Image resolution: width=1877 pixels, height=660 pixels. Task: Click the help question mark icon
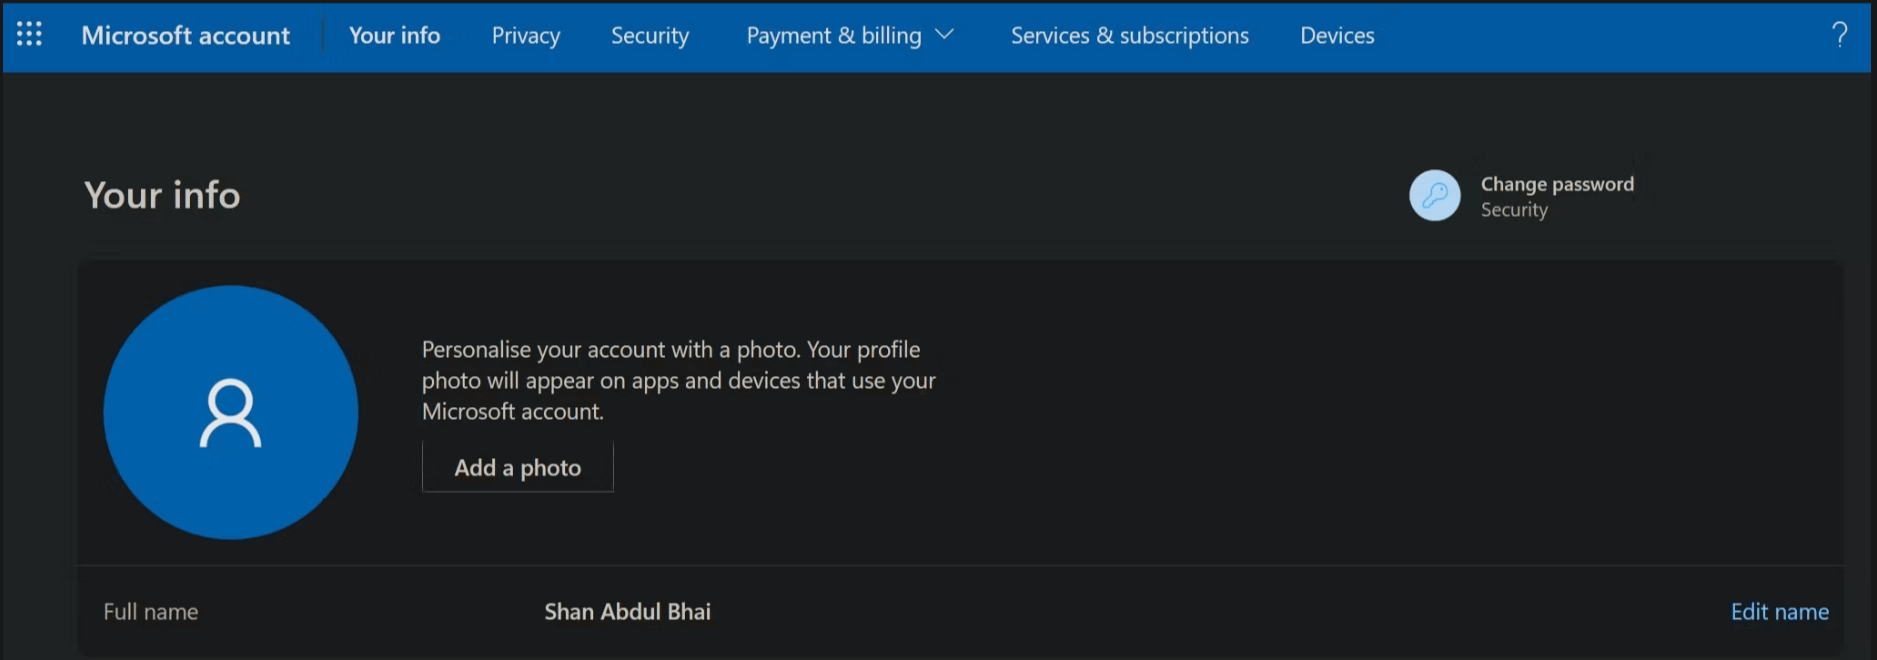(x=1839, y=35)
